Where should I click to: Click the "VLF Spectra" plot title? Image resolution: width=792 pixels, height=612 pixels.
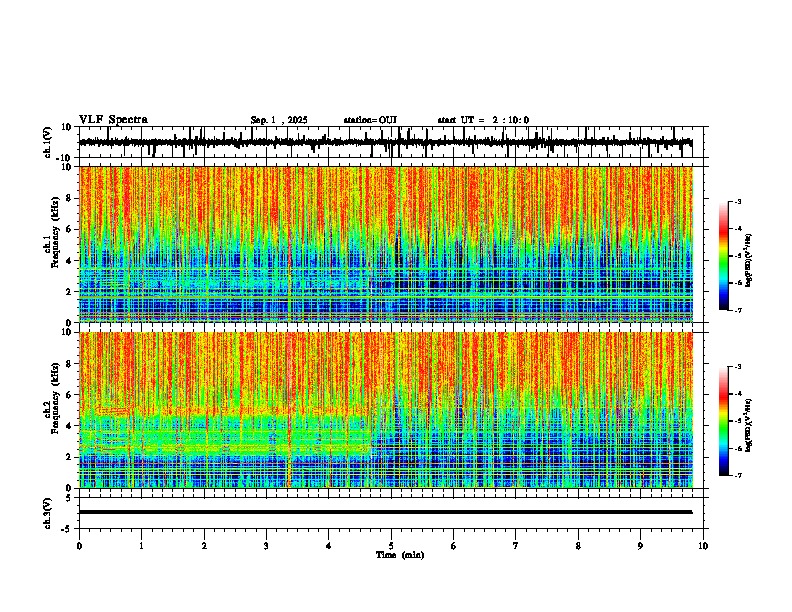(113, 120)
